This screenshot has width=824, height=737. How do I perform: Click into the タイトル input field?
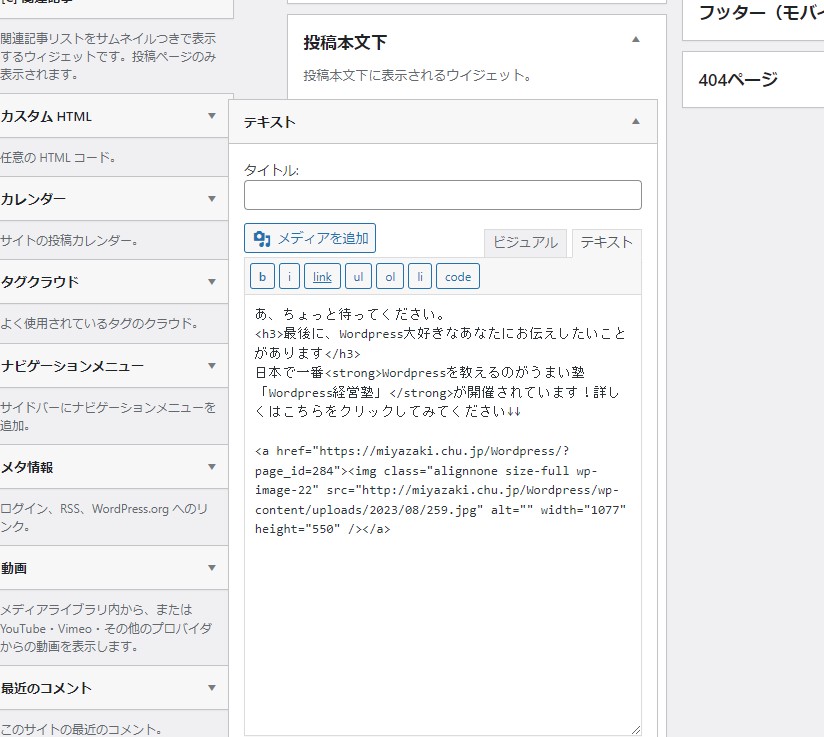tap(442, 195)
